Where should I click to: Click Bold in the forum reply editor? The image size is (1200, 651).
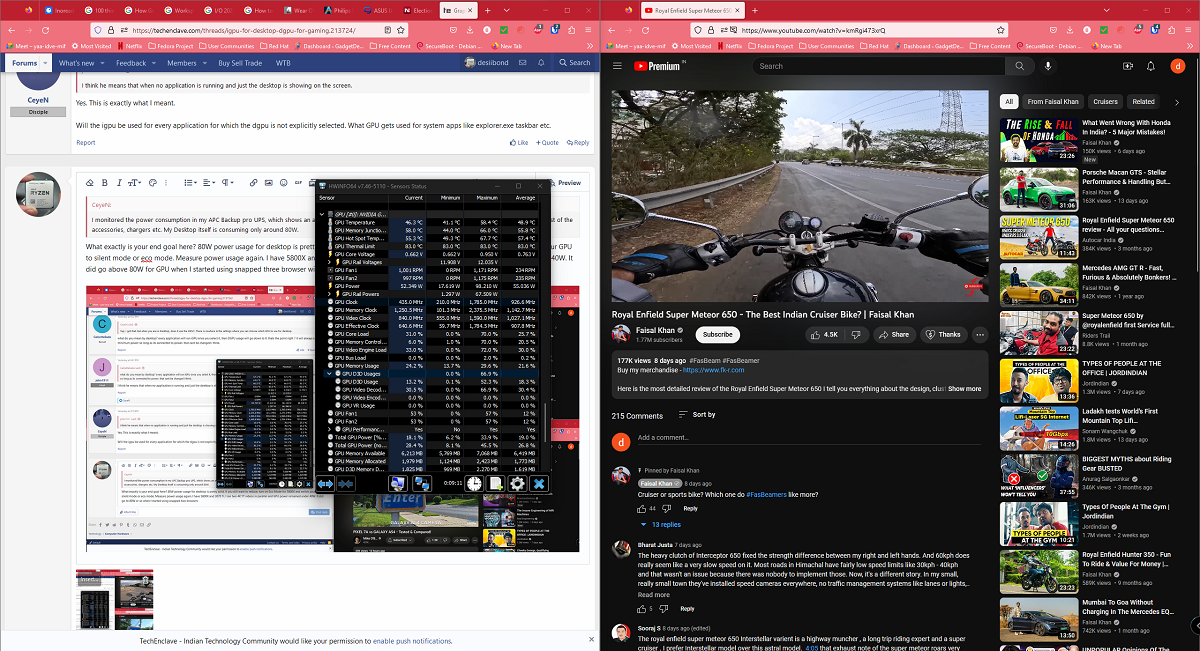click(x=105, y=183)
